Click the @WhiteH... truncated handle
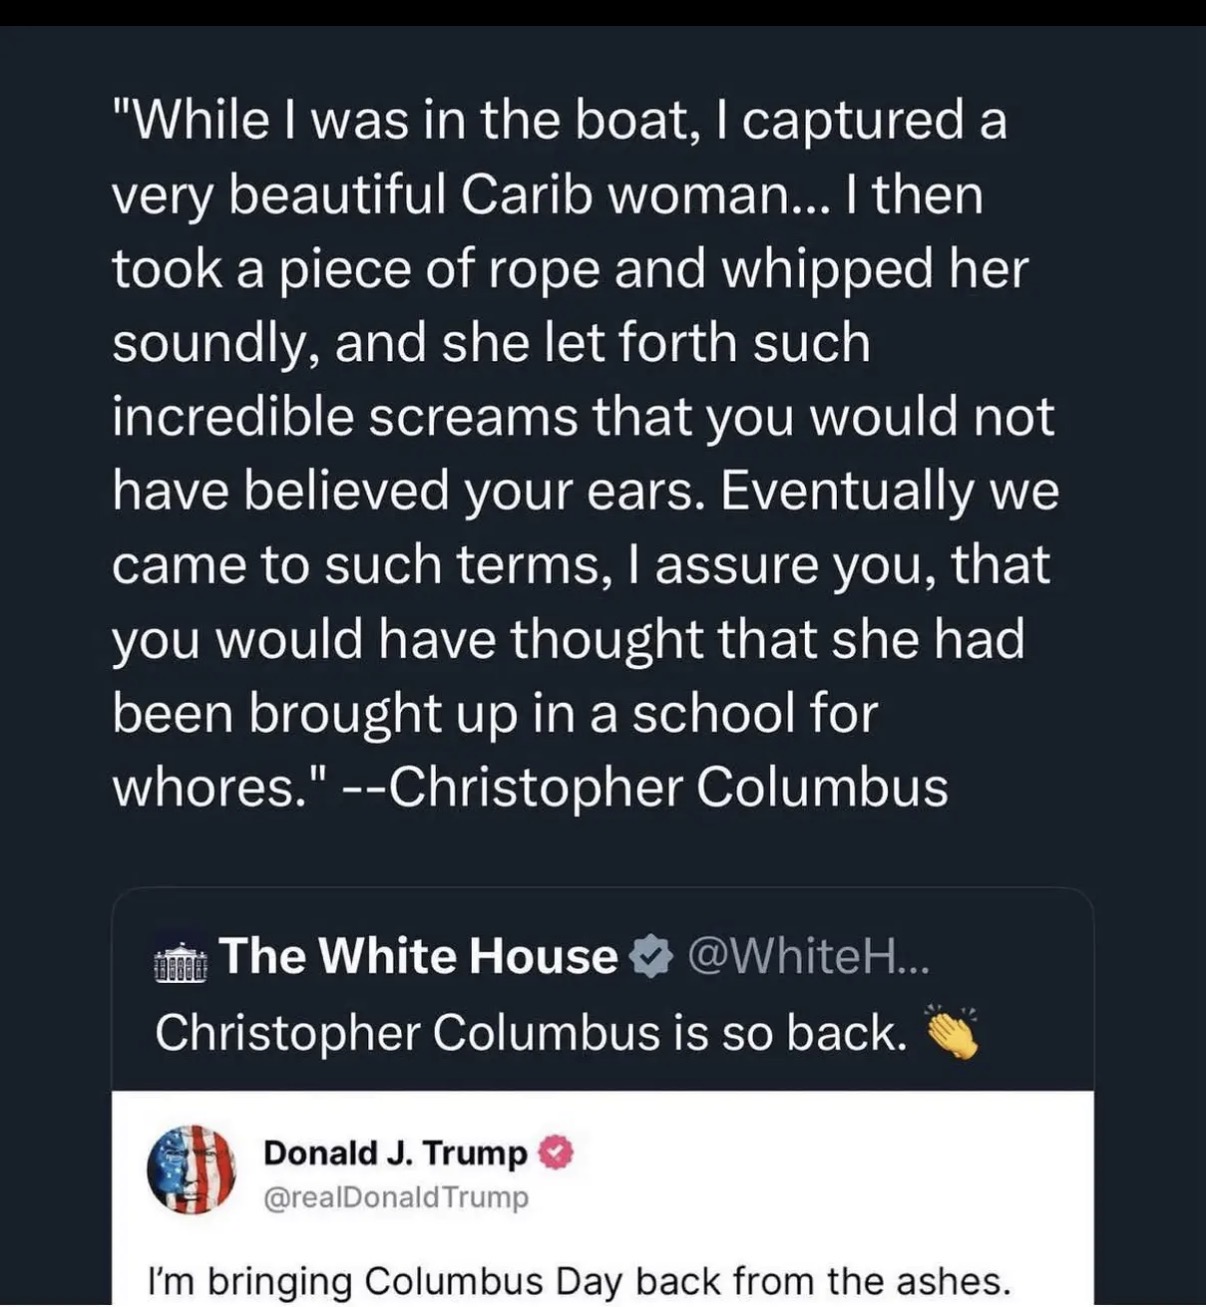The width and height of the screenshot is (1206, 1307). pyautogui.click(x=808, y=958)
